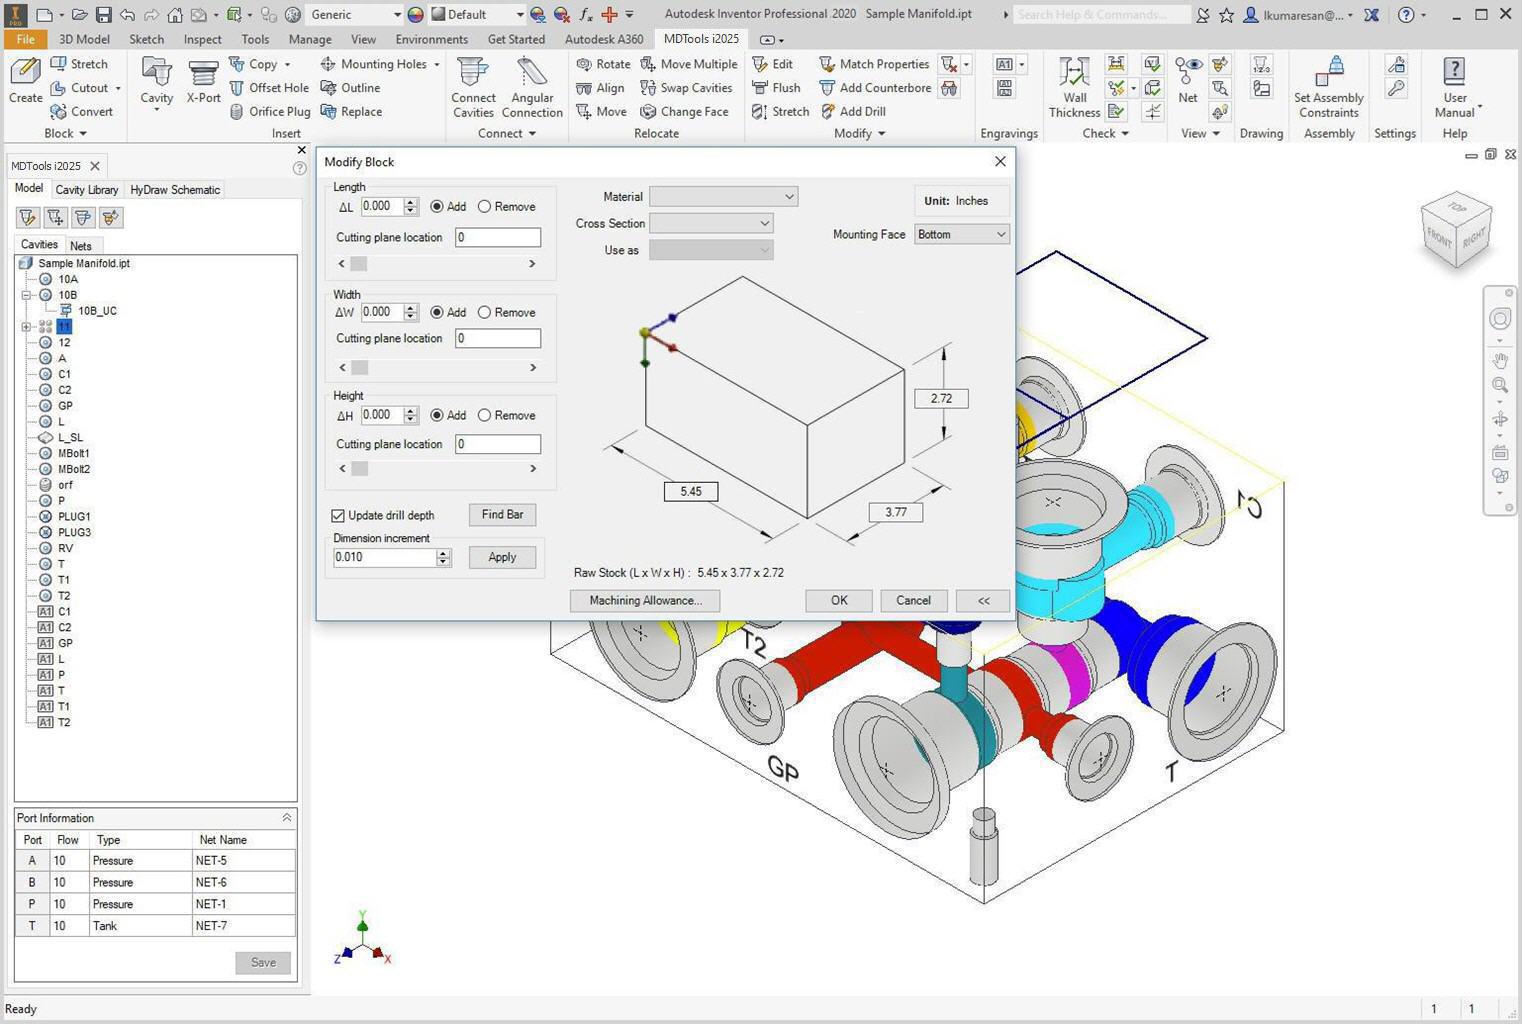The width and height of the screenshot is (1522, 1024).
Task: Select the Offset Hole tool
Action: click(x=269, y=88)
